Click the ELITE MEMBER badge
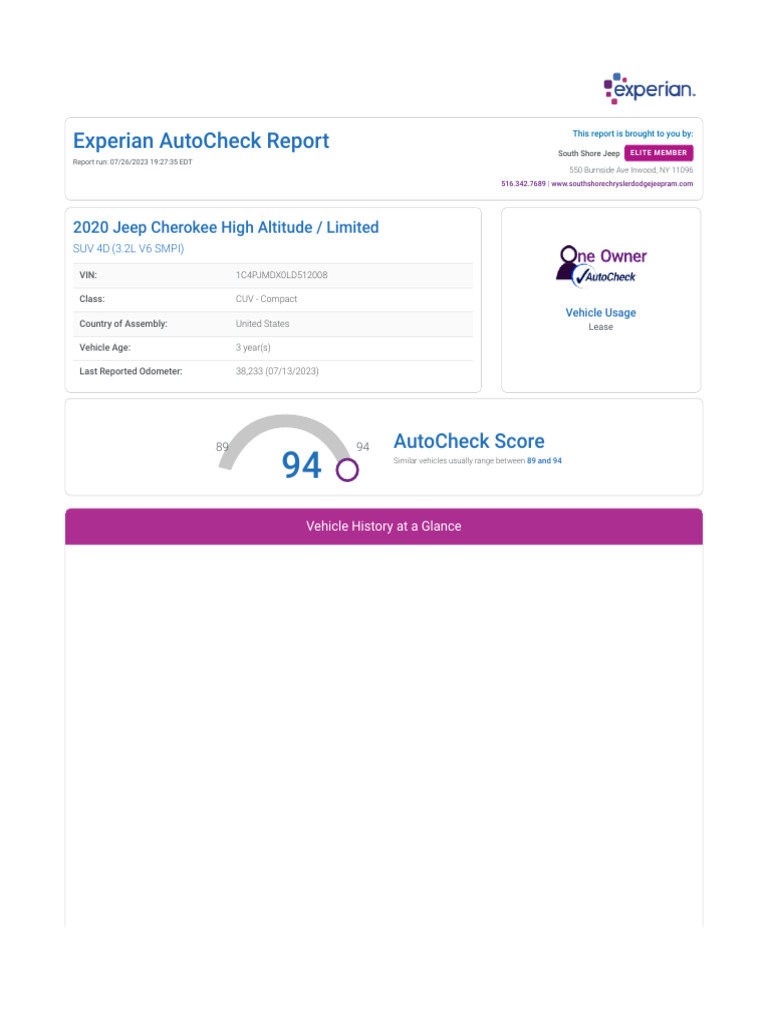Image resolution: width=768 pixels, height=1024 pixels. [x=658, y=153]
